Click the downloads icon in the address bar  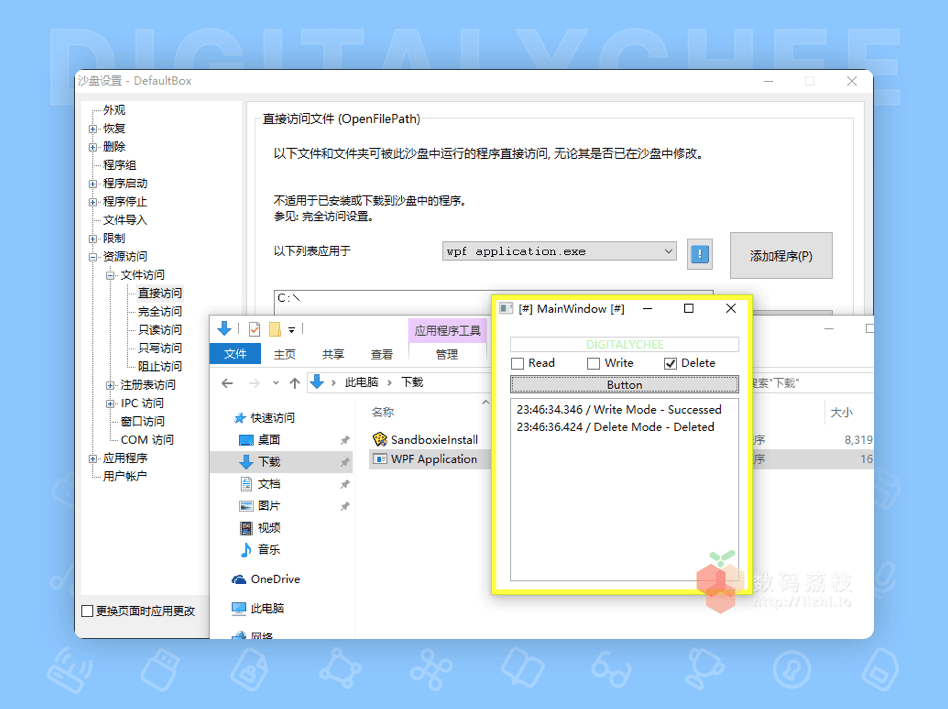[317, 382]
